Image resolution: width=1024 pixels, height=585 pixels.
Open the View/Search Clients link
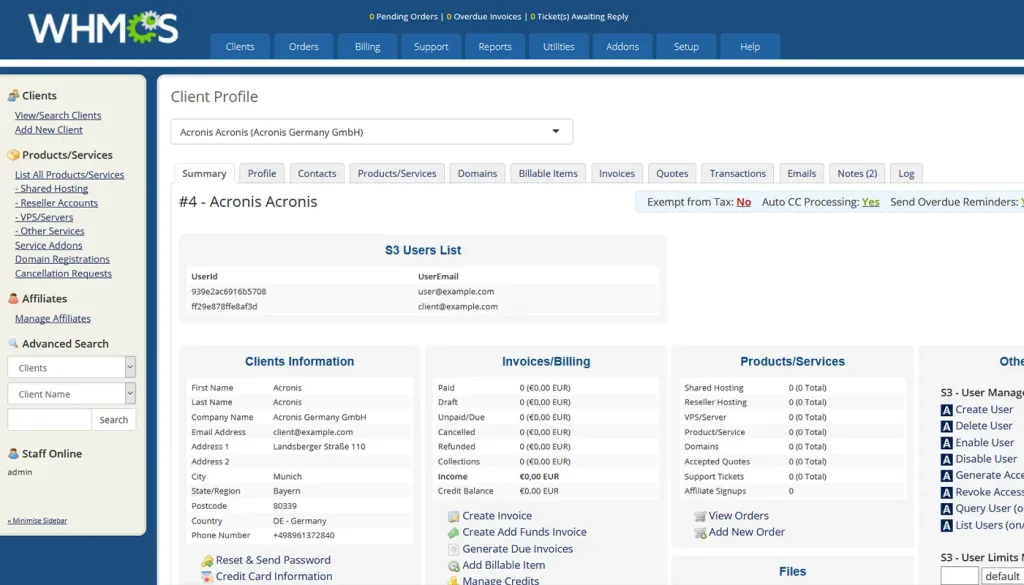(57, 114)
